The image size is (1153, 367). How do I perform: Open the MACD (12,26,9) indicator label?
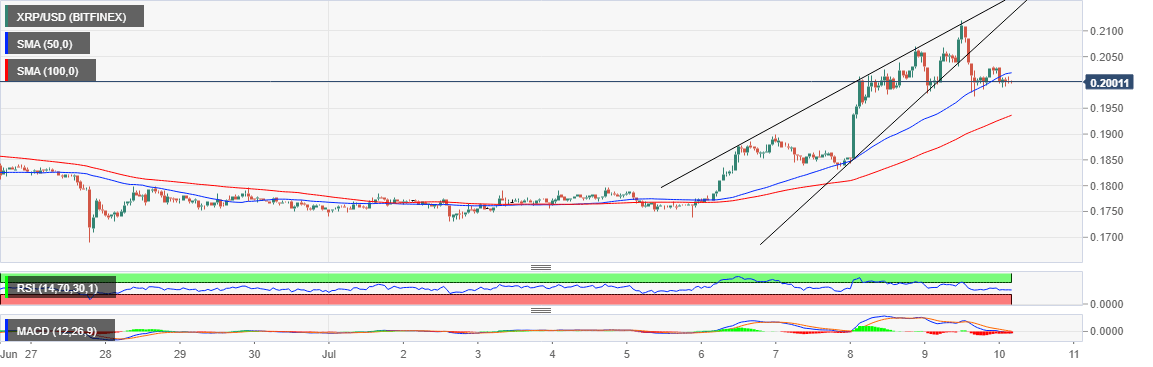60,331
